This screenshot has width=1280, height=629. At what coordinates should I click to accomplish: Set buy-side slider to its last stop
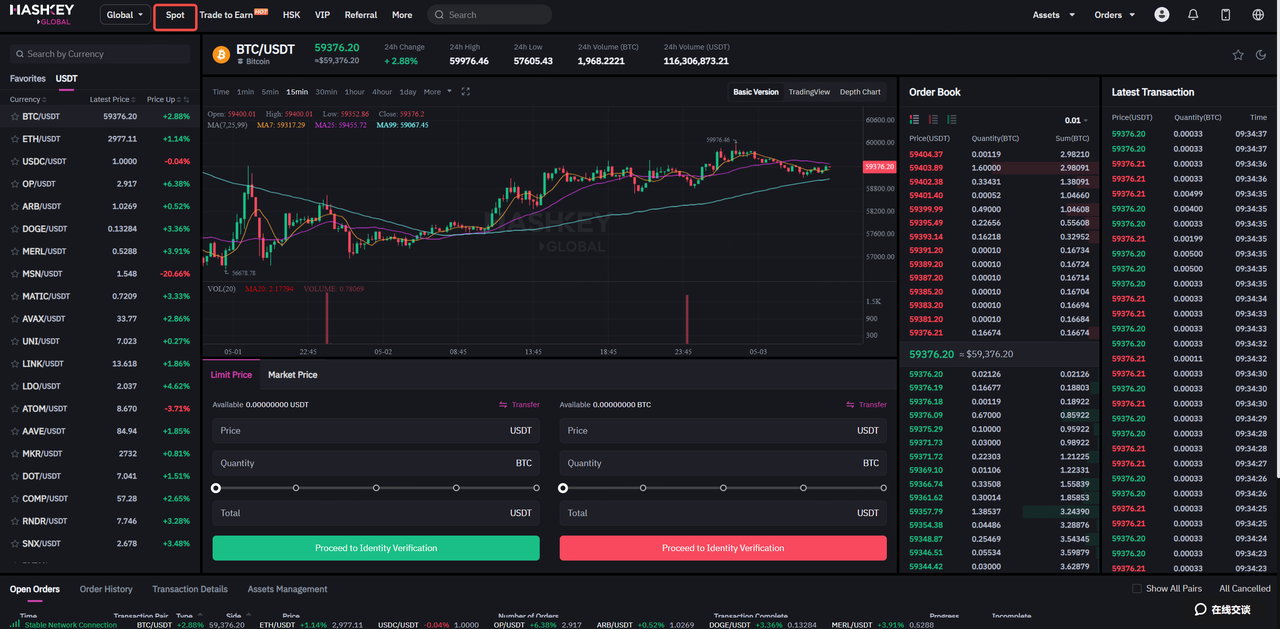pyautogui.click(x=536, y=488)
